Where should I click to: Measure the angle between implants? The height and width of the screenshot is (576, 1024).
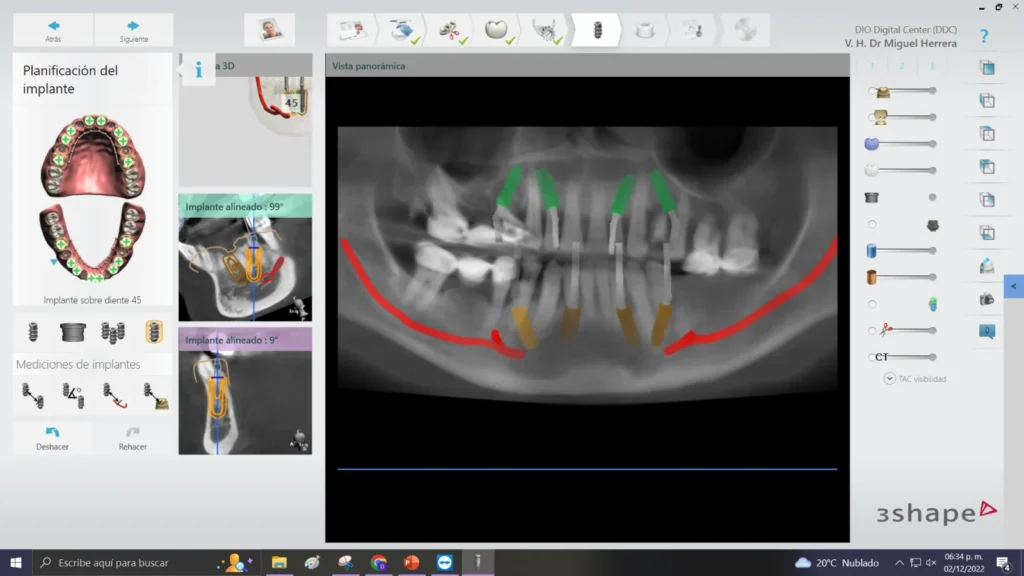(x=73, y=396)
